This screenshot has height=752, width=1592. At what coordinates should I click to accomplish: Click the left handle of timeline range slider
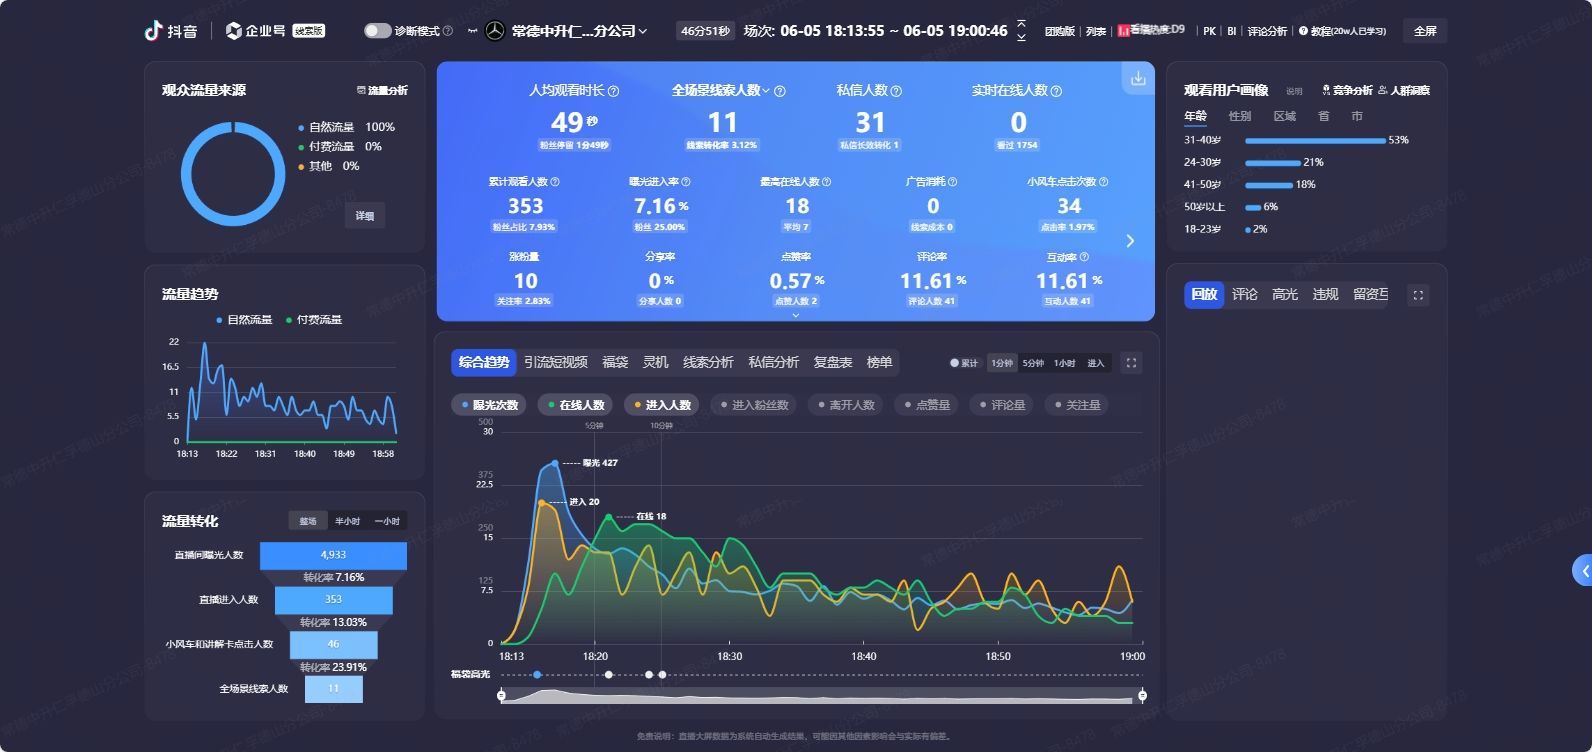(501, 695)
